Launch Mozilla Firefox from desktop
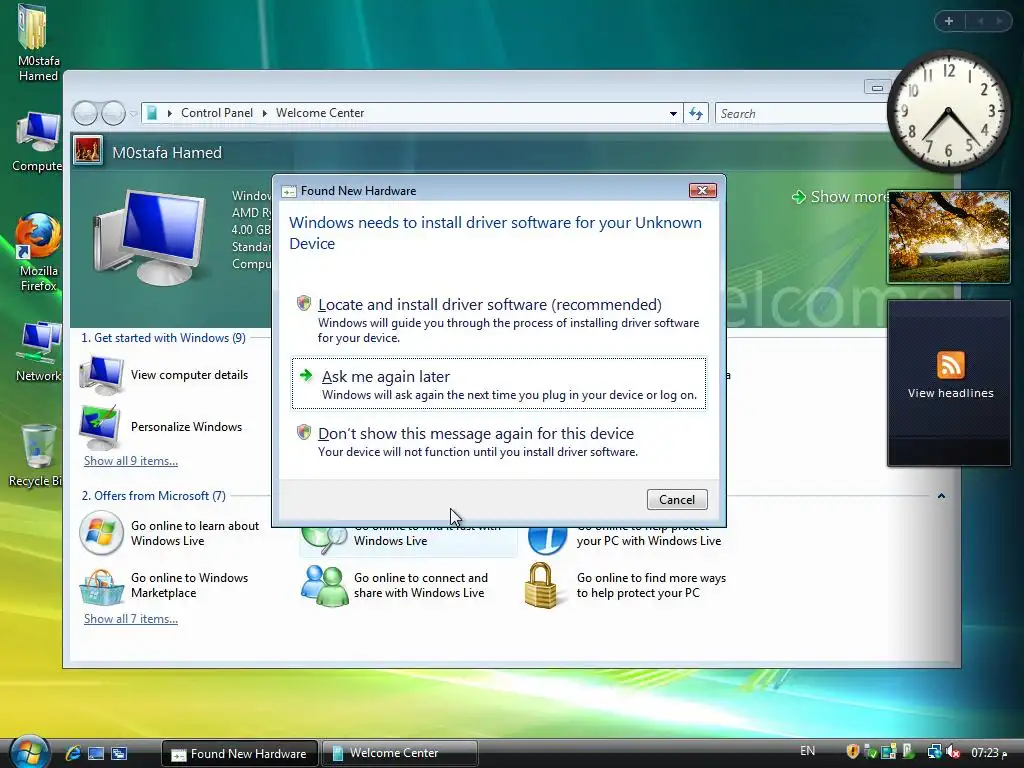The width and height of the screenshot is (1024, 768). pyautogui.click(x=38, y=252)
